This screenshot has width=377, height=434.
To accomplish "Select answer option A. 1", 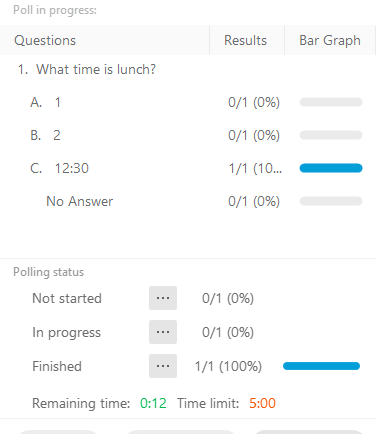I will pos(45,102).
